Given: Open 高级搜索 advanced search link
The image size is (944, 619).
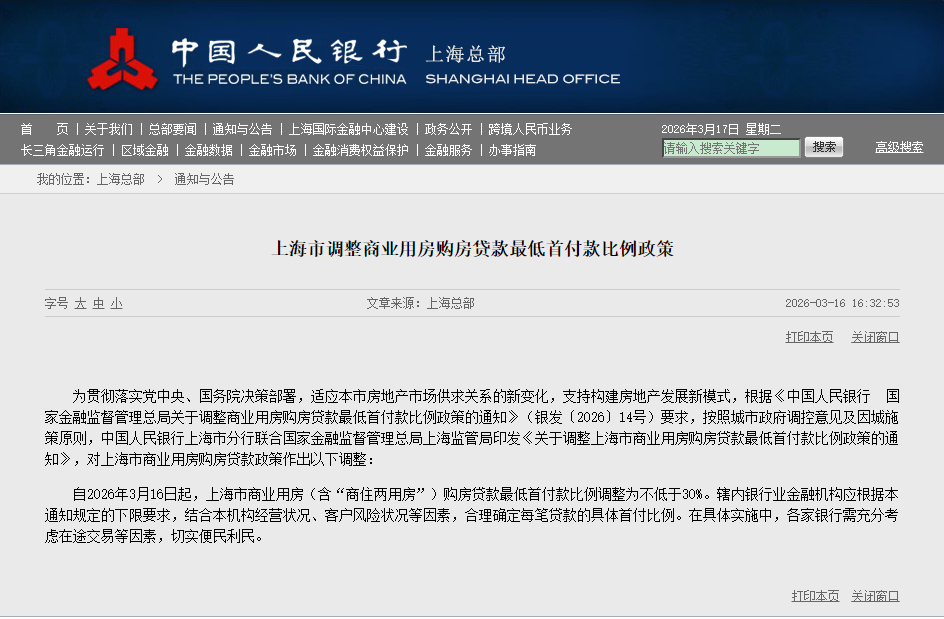Looking at the screenshot, I should pos(899,147).
